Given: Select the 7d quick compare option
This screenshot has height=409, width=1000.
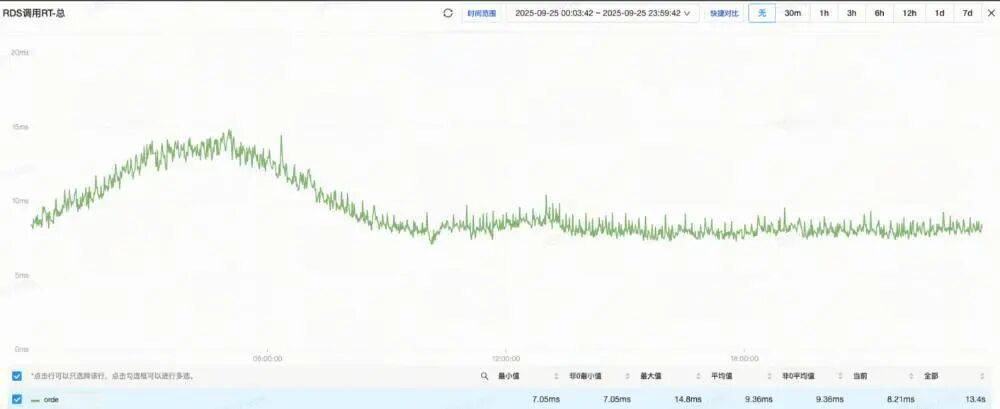Looking at the screenshot, I should coord(967,13).
